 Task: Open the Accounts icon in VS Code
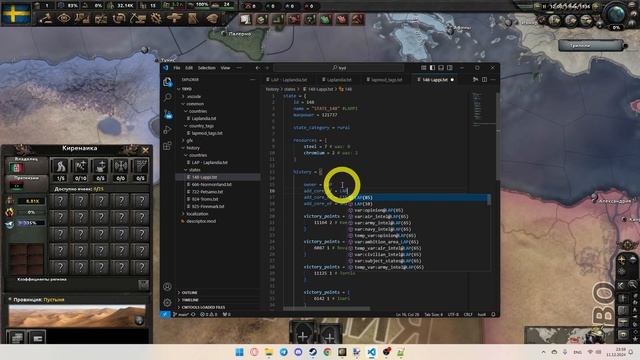click(167, 287)
